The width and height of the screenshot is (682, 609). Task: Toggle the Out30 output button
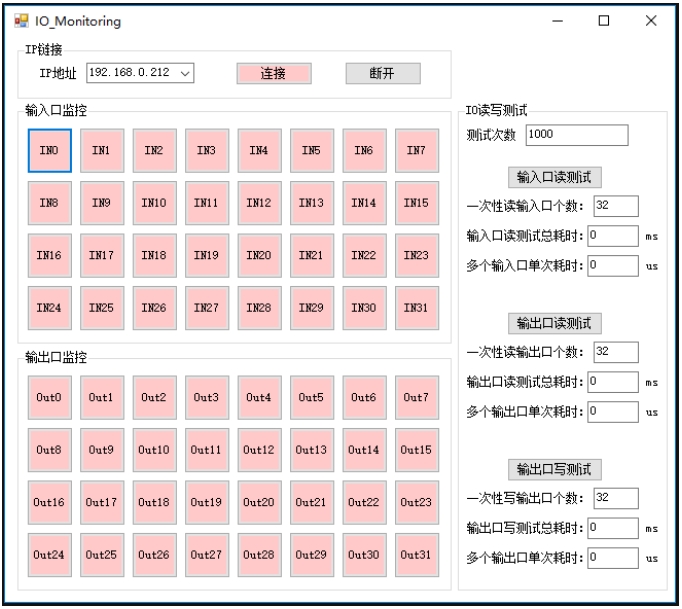(364, 555)
